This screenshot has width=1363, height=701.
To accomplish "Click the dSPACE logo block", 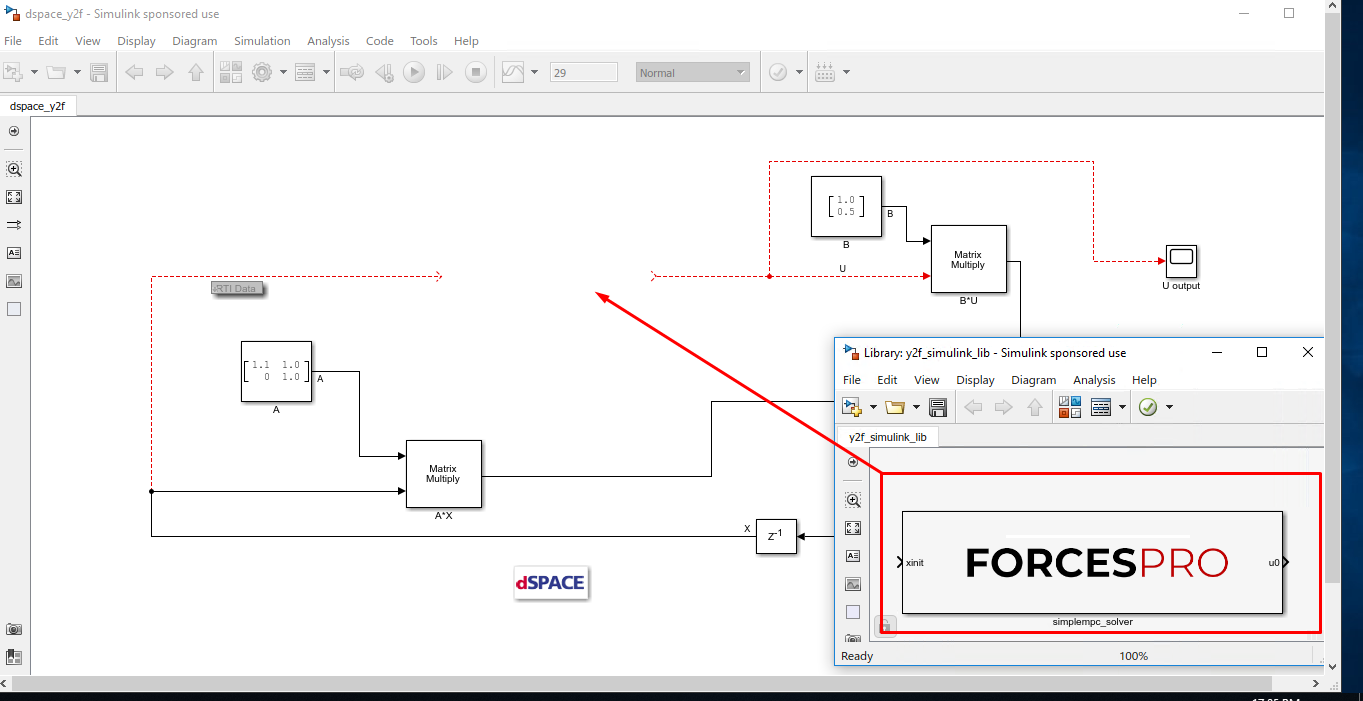I will click(x=550, y=583).
